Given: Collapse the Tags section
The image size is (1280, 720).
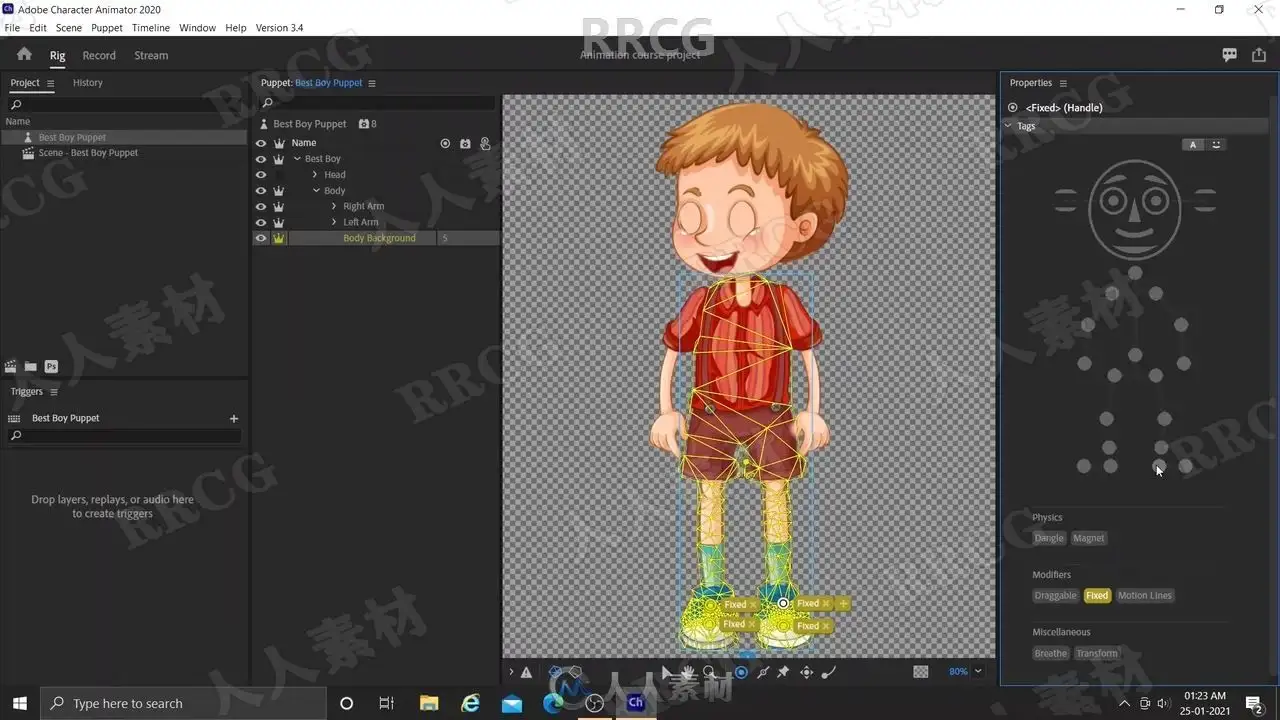Looking at the screenshot, I should coord(1008,126).
